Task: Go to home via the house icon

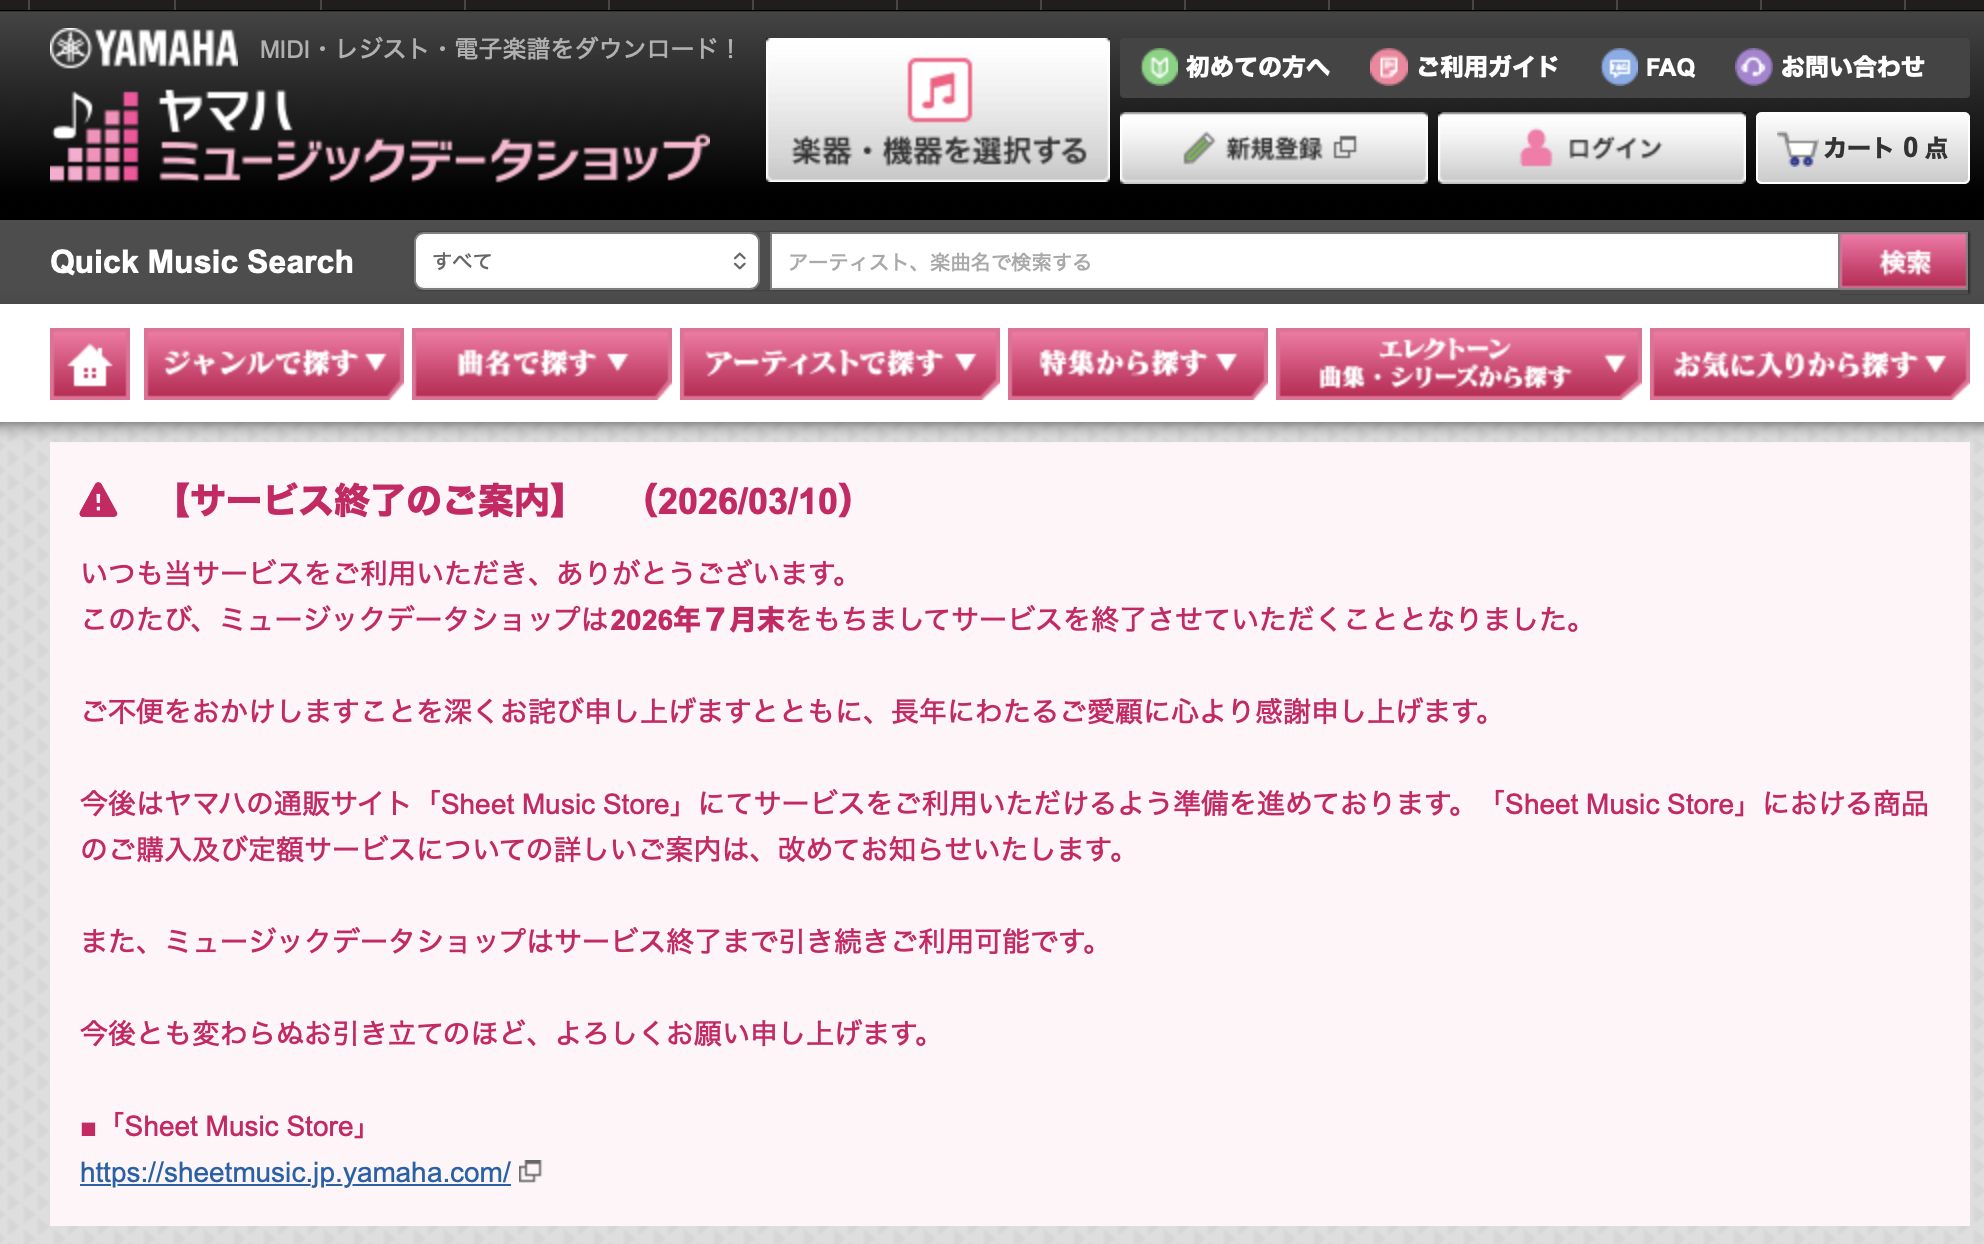Action: tap(90, 364)
